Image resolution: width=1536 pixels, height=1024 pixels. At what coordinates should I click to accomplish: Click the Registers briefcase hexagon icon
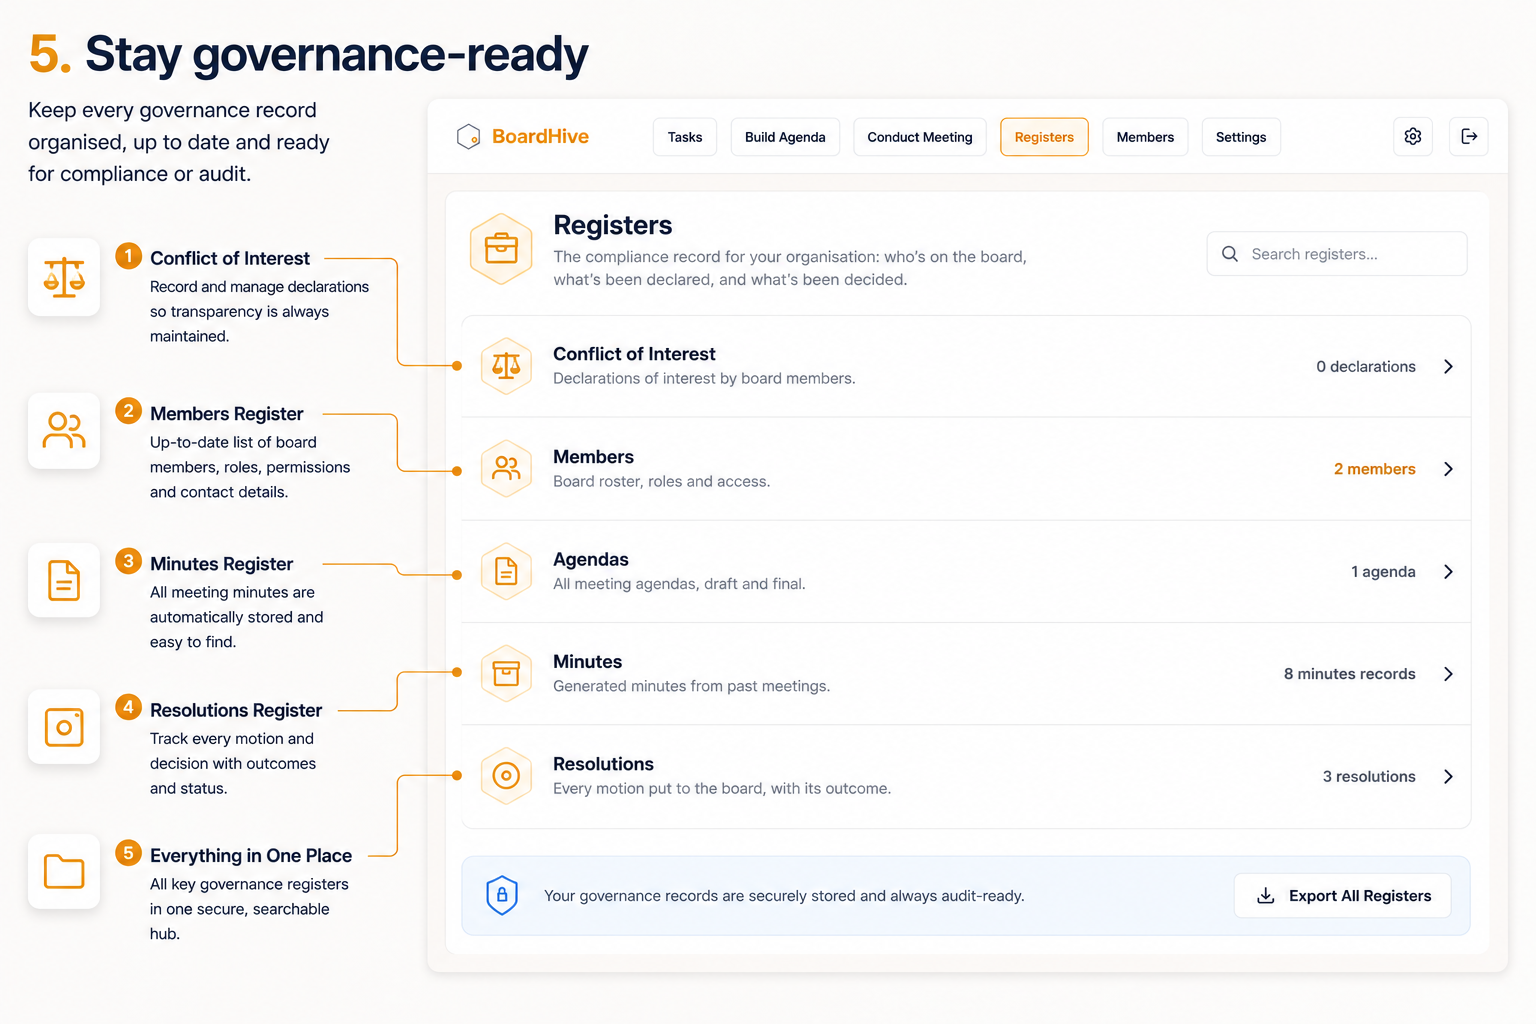click(x=501, y=249)
